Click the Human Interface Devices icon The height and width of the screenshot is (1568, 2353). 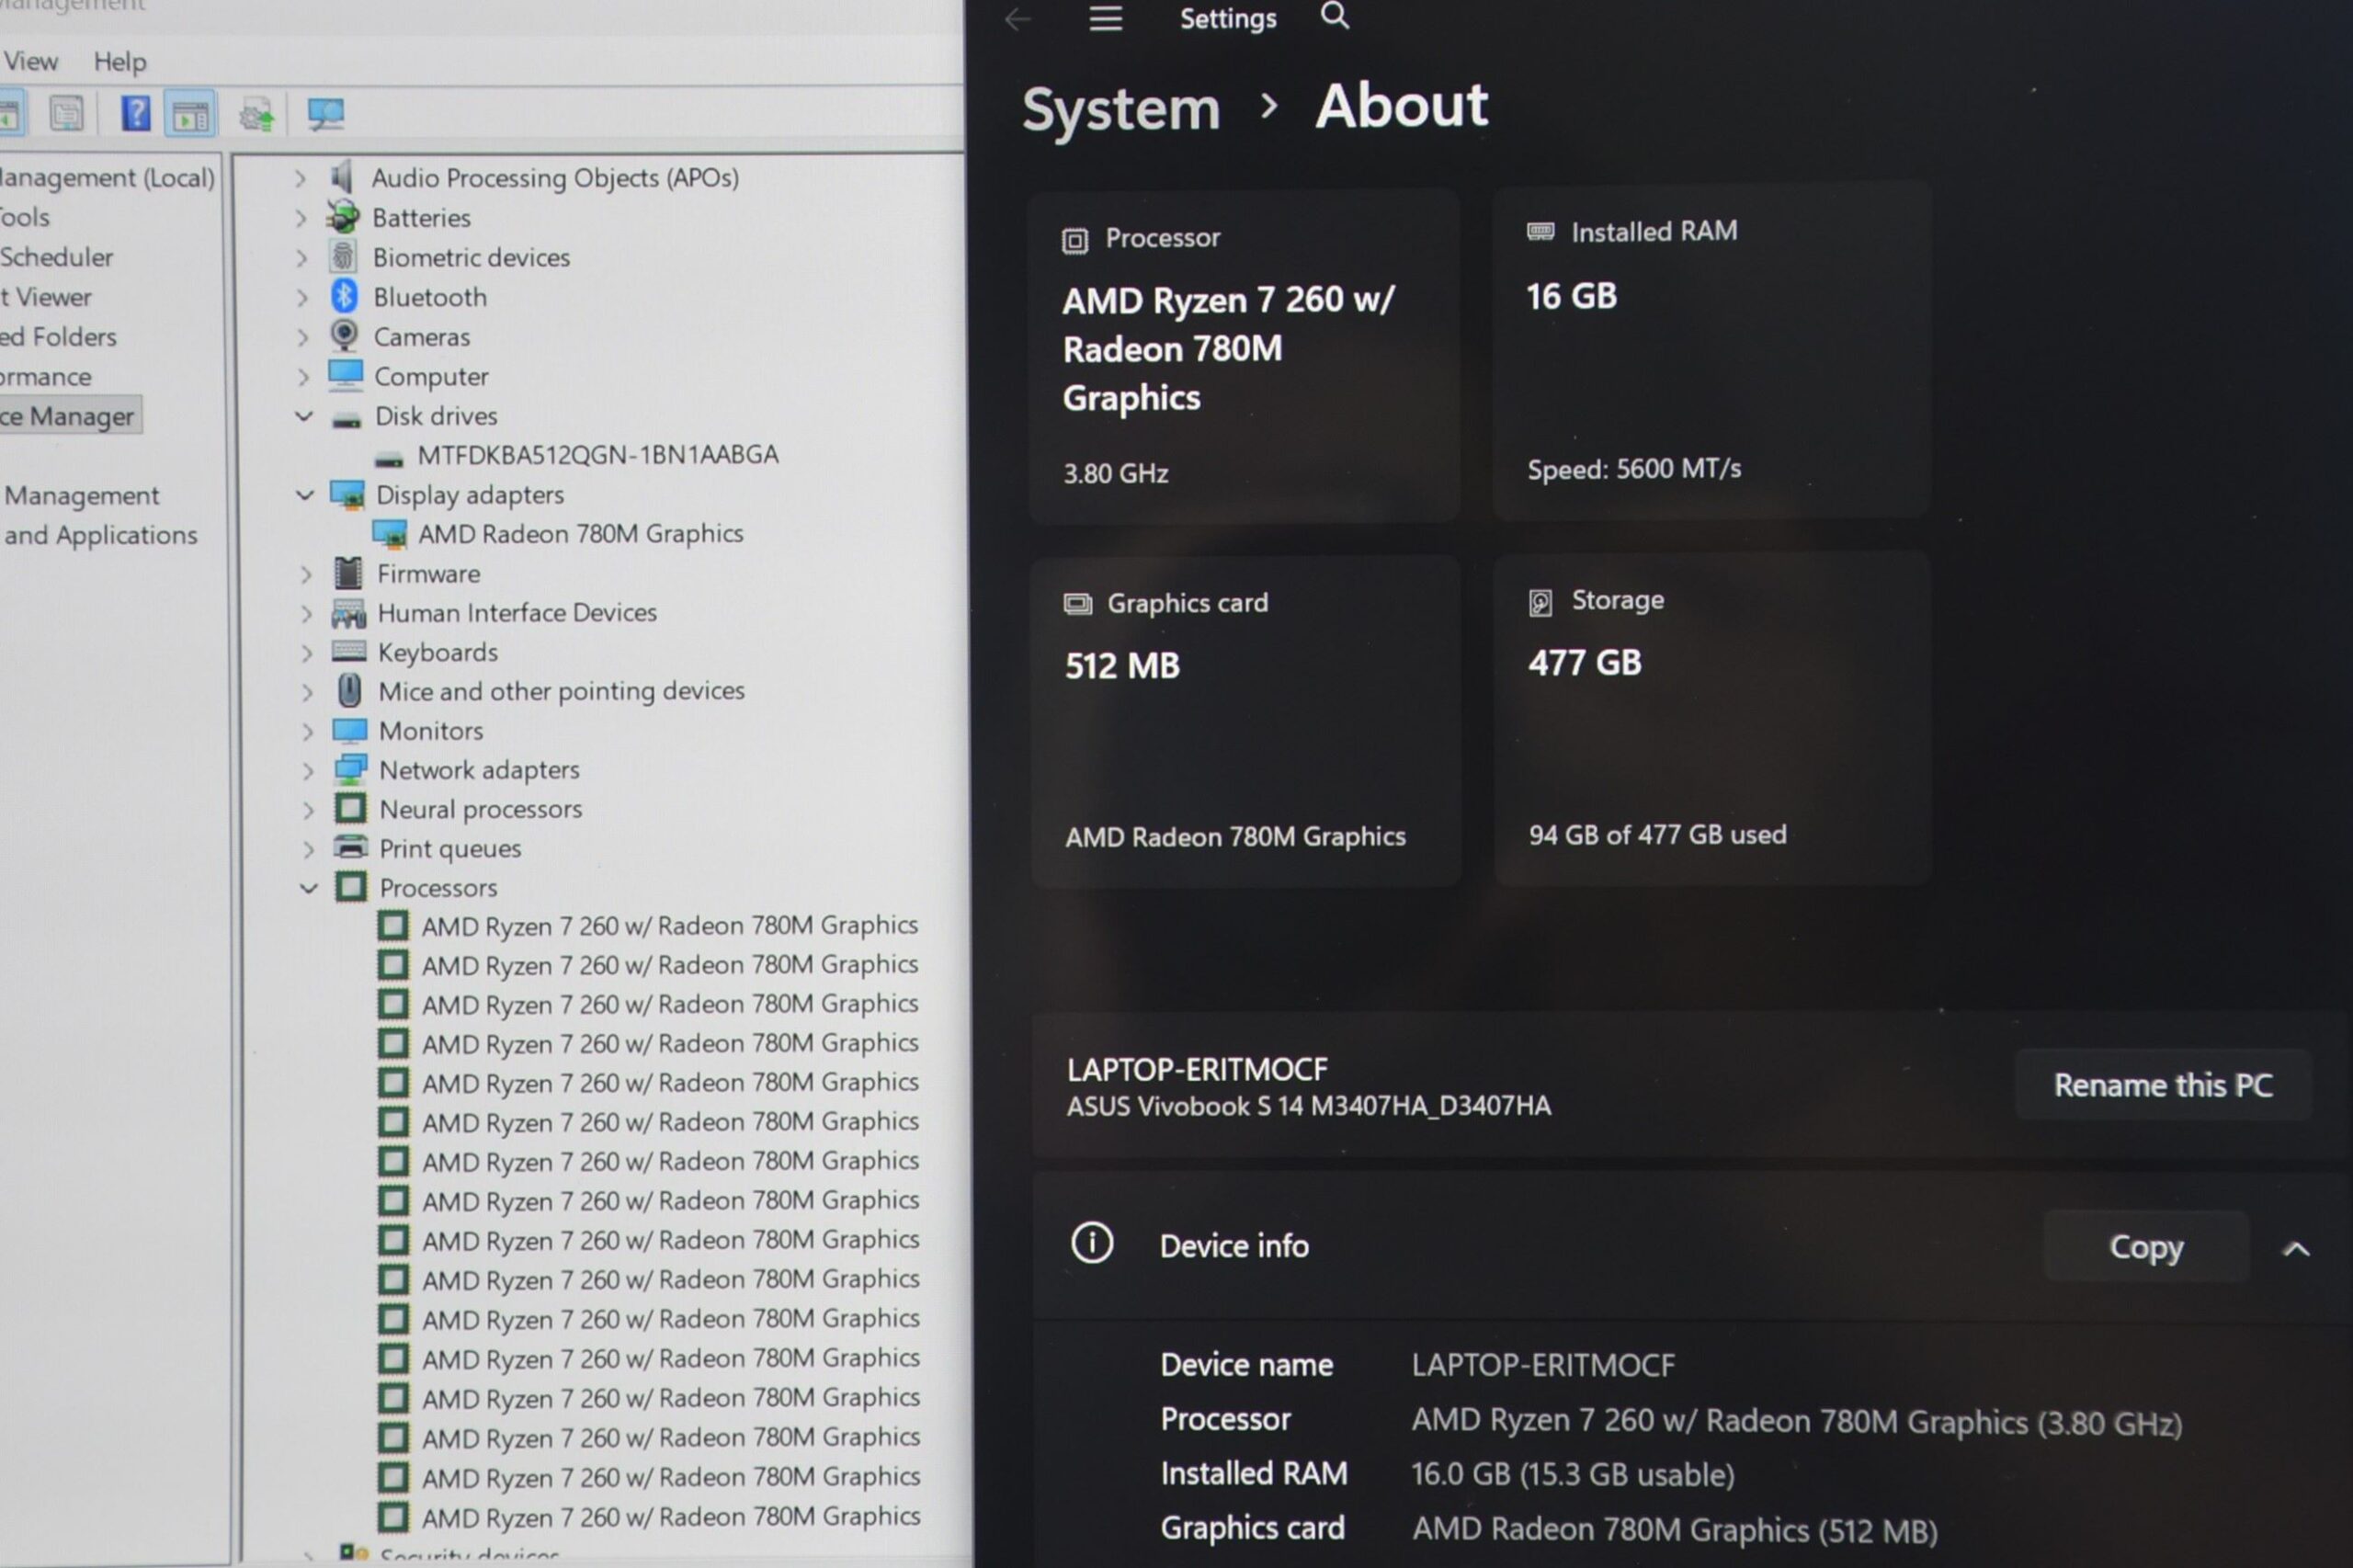[x=349, y=612]
